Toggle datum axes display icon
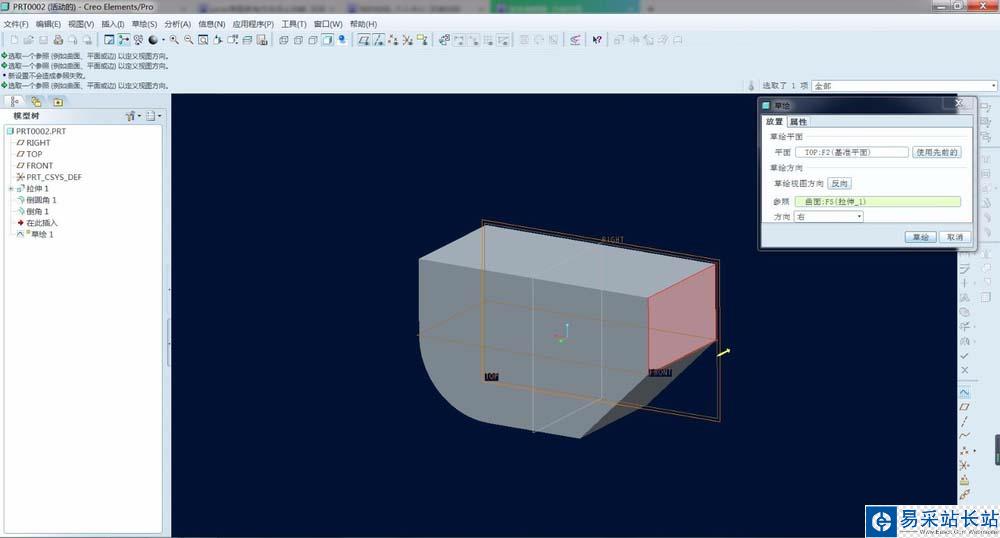The image size is (1000, 538). coord(379,40)
